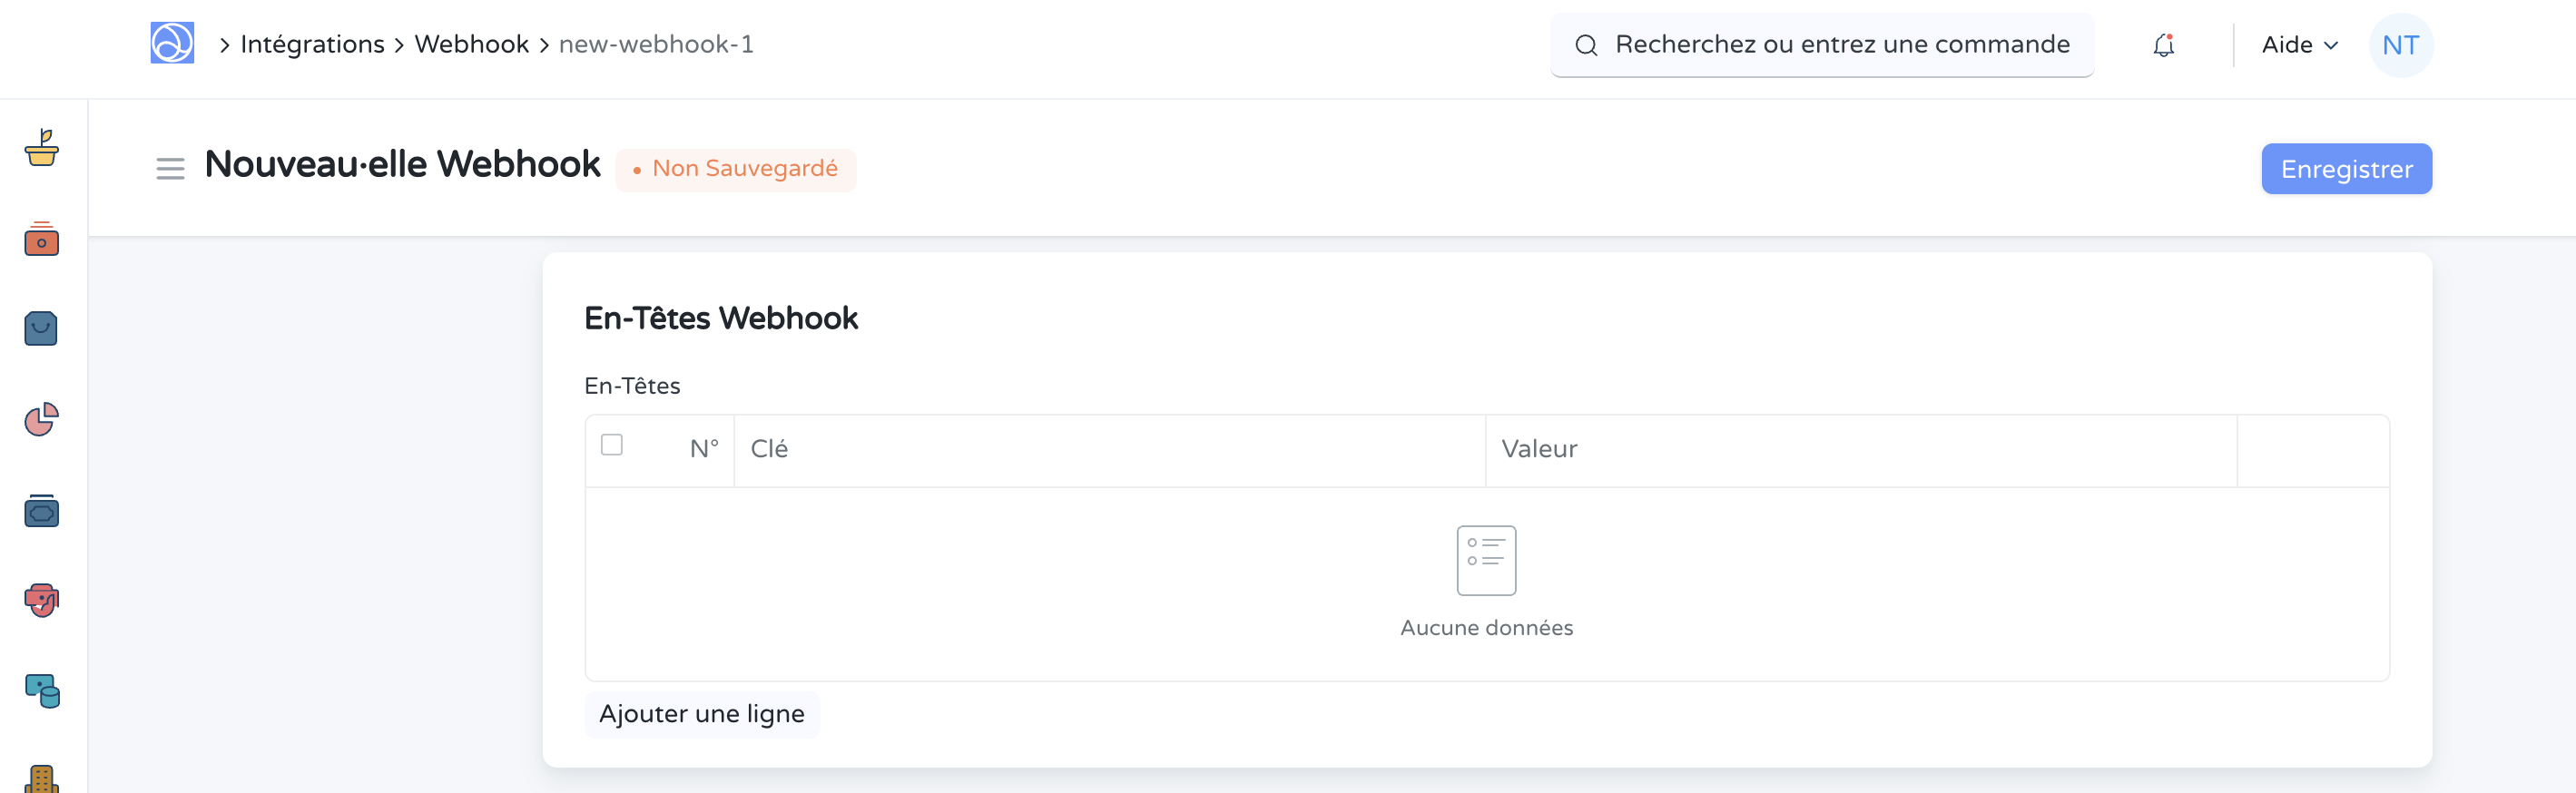
Task: Open the shopping bag module
Action: [40, 329]
